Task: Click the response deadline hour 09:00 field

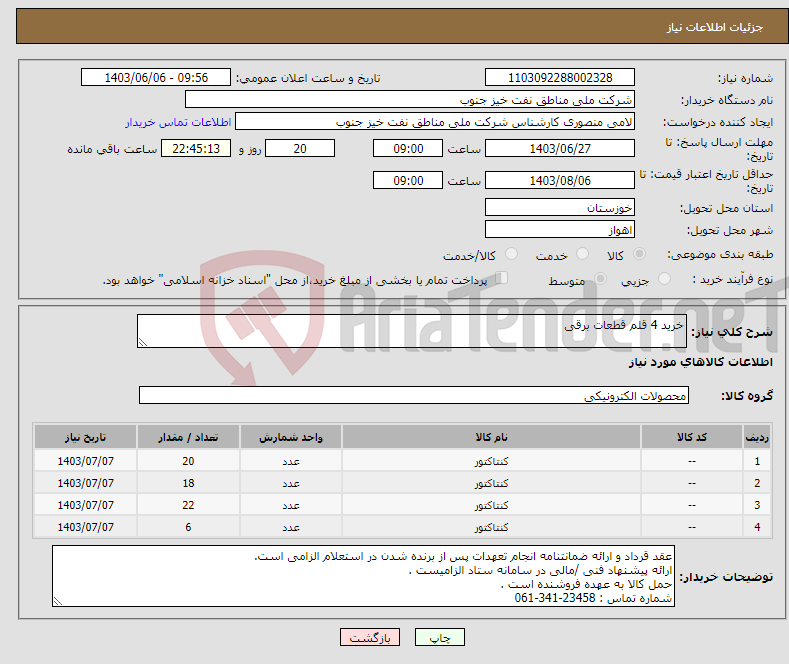Action: (x=408, y=148)
